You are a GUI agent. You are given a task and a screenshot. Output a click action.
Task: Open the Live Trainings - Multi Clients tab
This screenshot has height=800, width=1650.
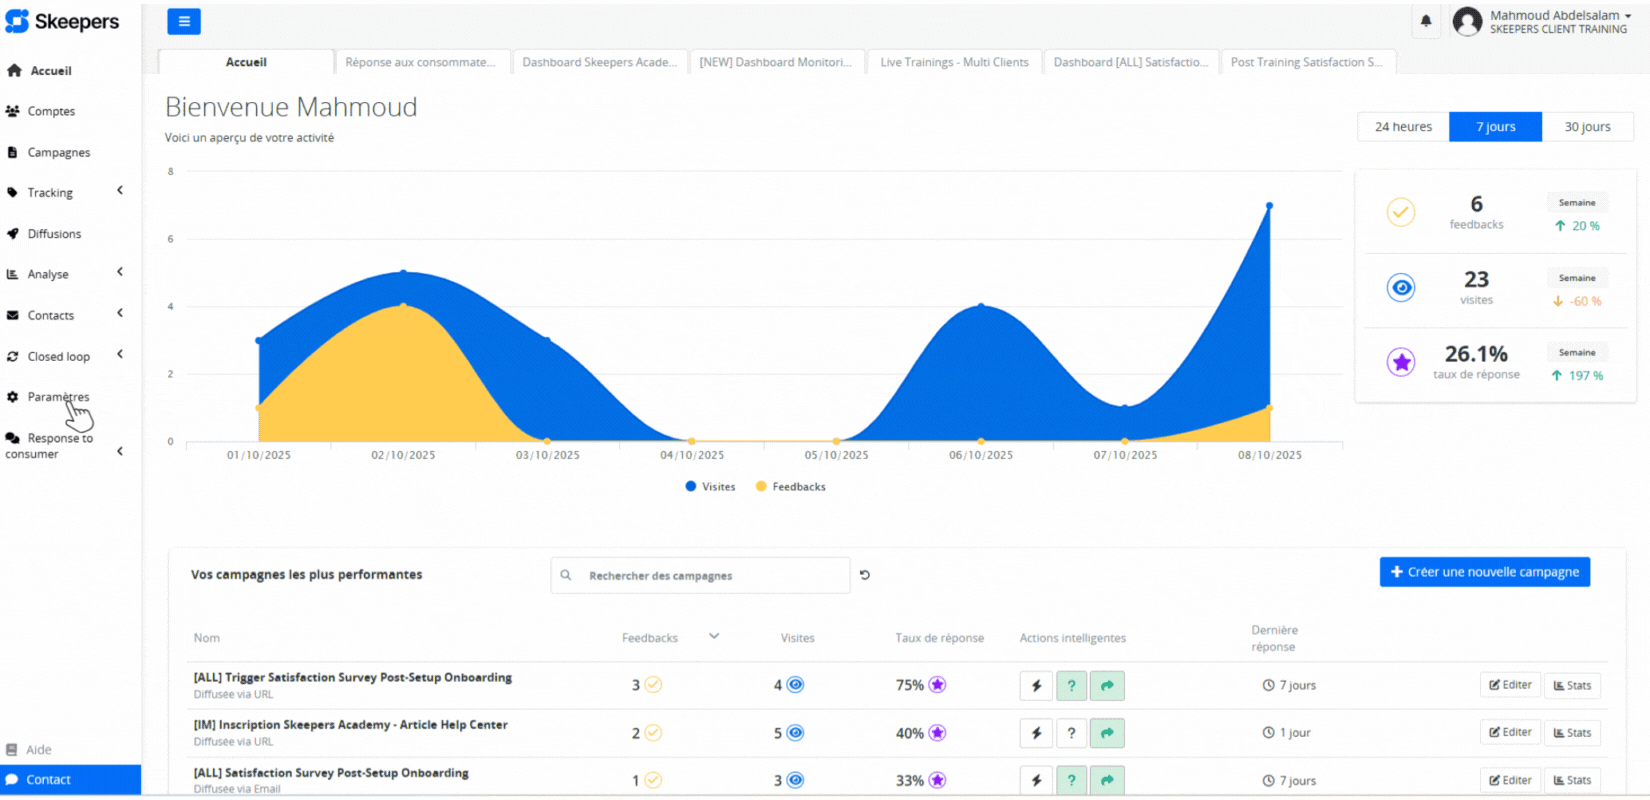tap(954, 62)
